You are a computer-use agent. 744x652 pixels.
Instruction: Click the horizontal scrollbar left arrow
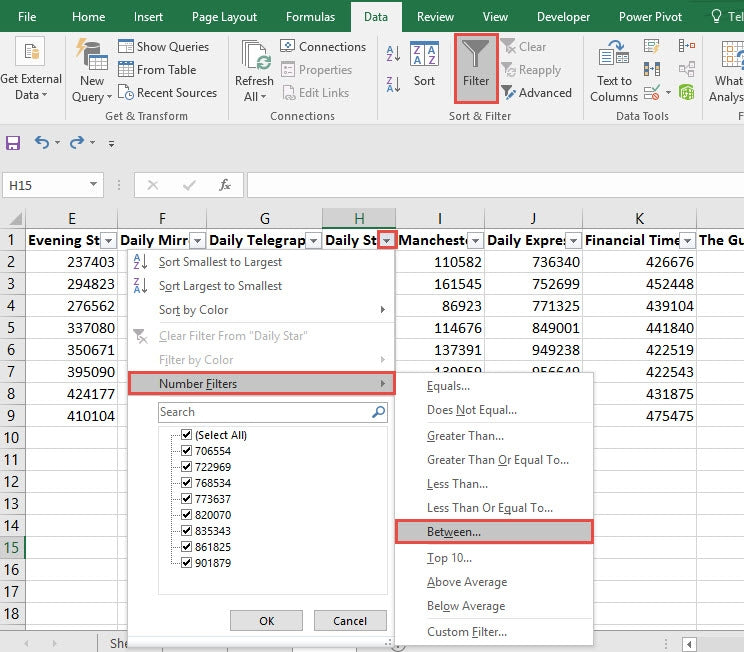[689, 644]
